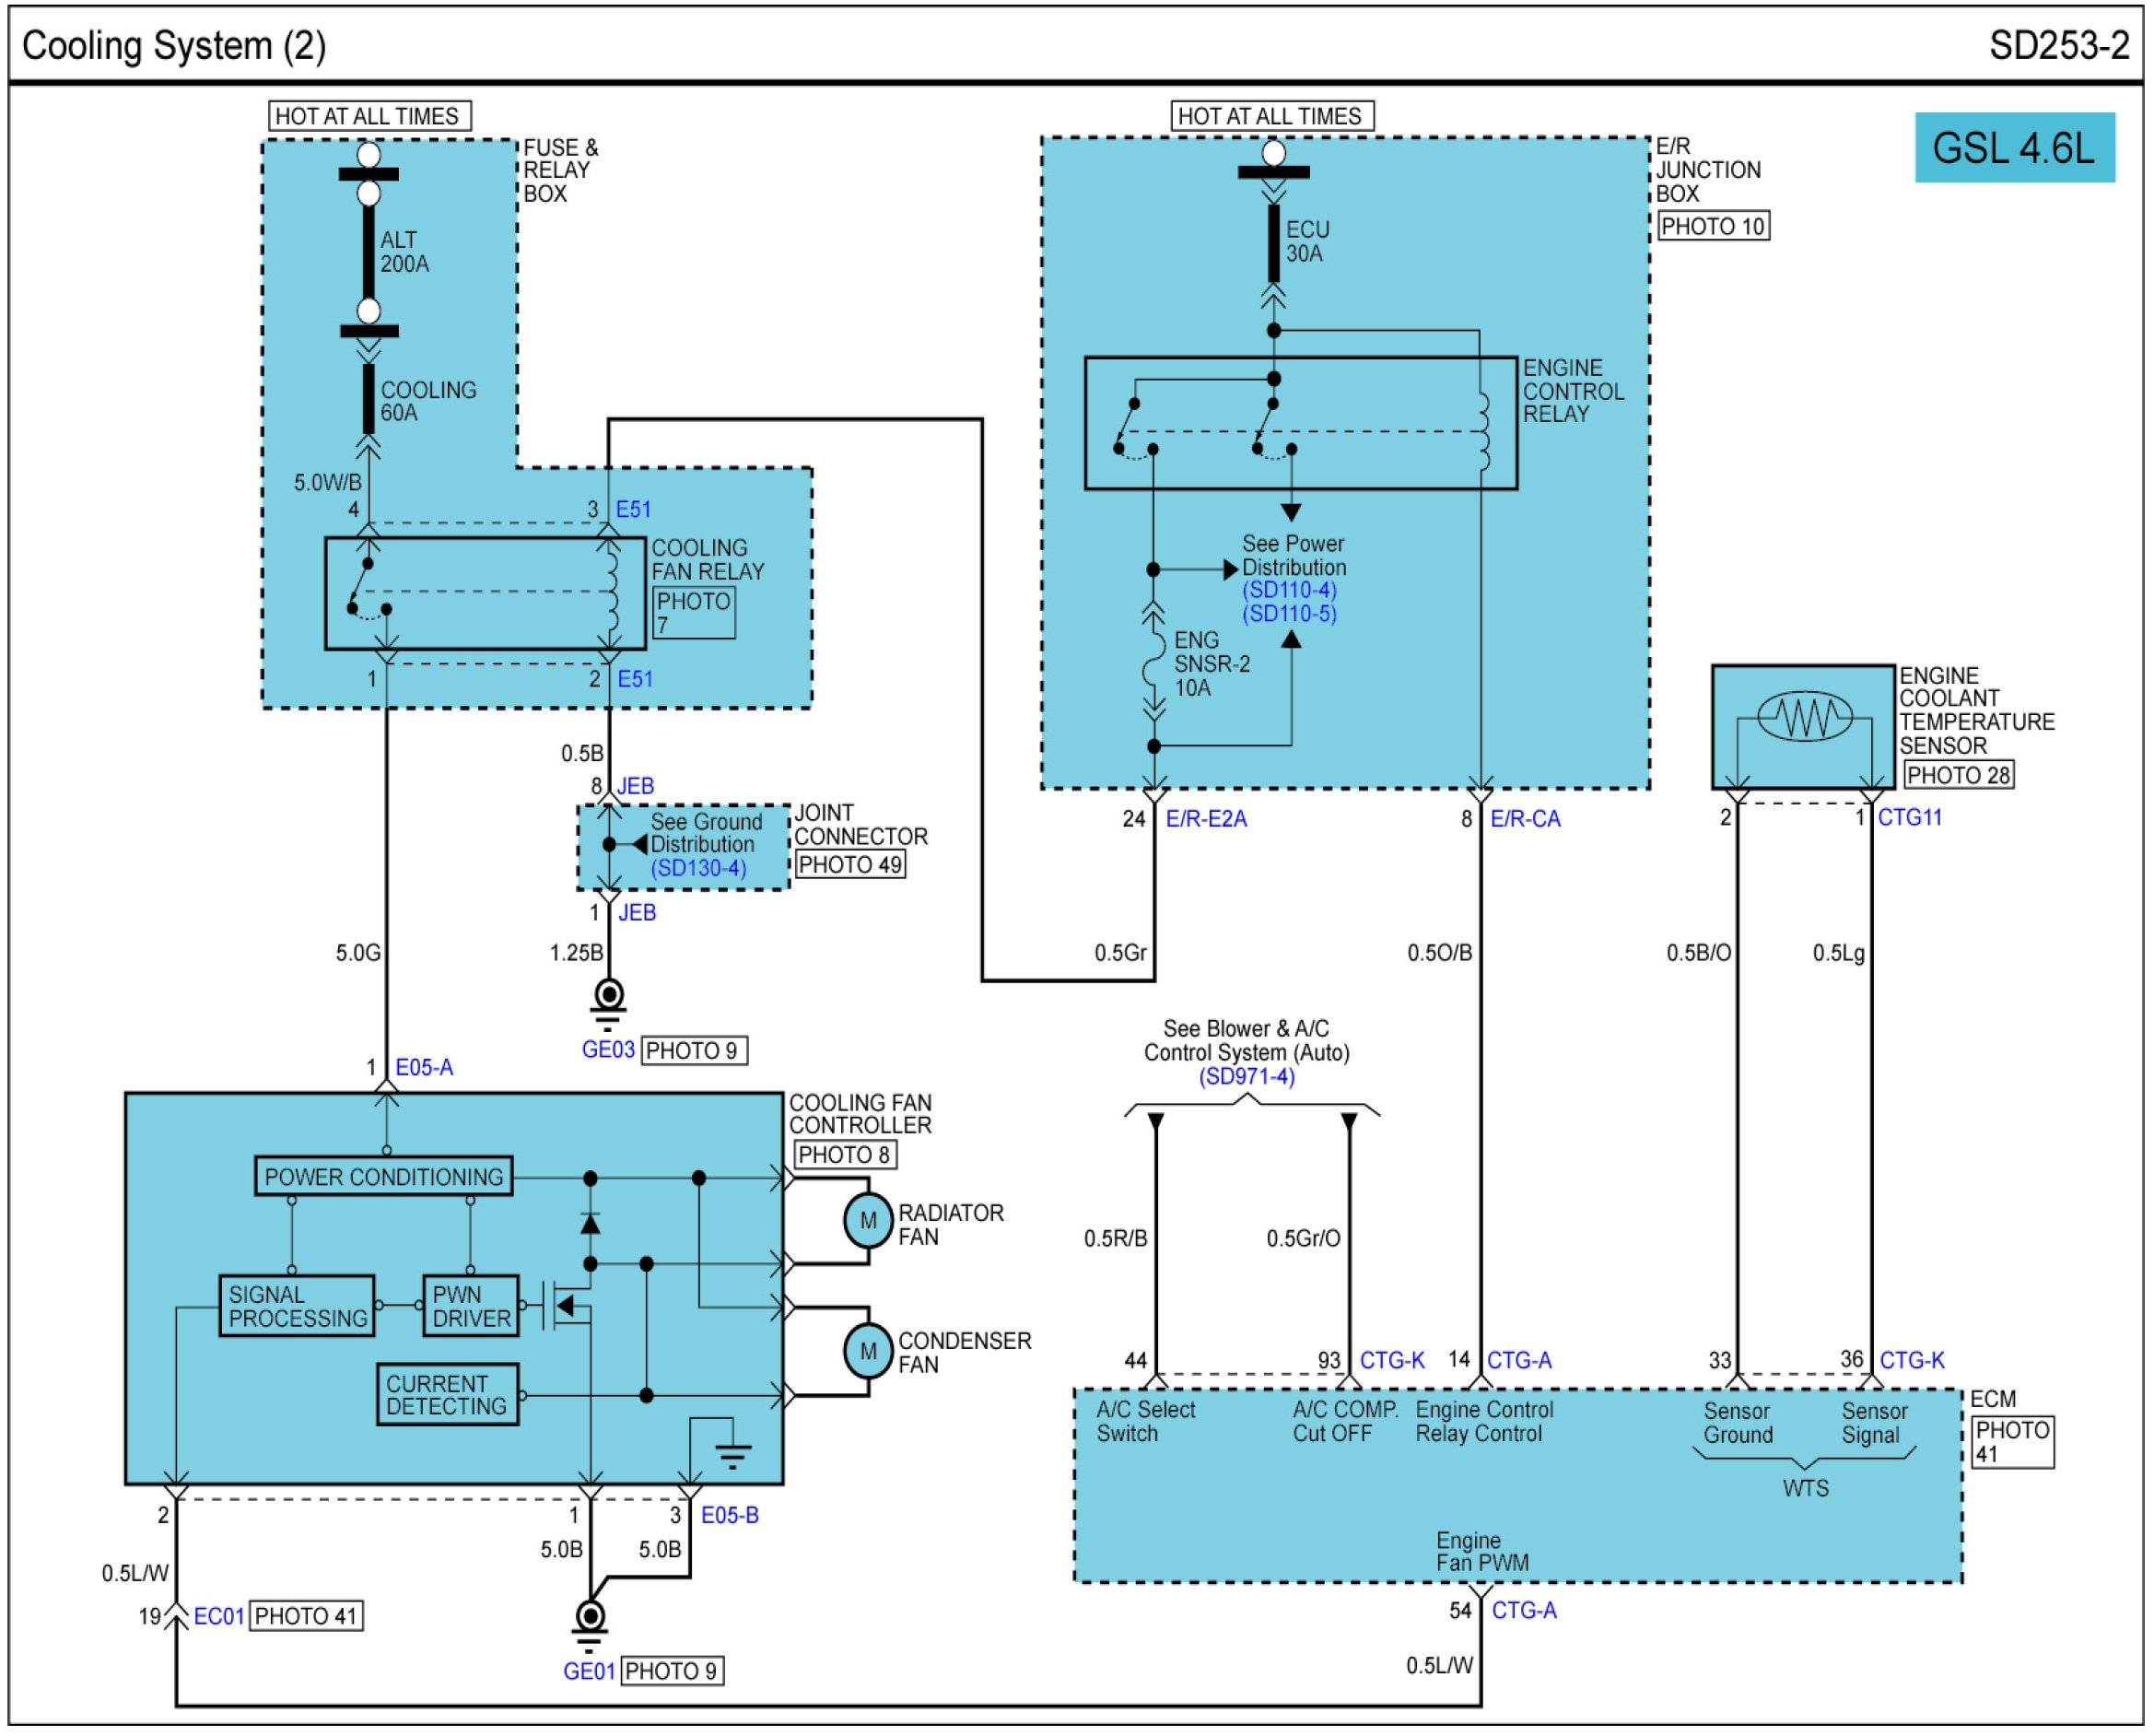Click the CURRENT DETECTING block
The height and width of the screenshot is (1736, 2154).
[447, 1394]
